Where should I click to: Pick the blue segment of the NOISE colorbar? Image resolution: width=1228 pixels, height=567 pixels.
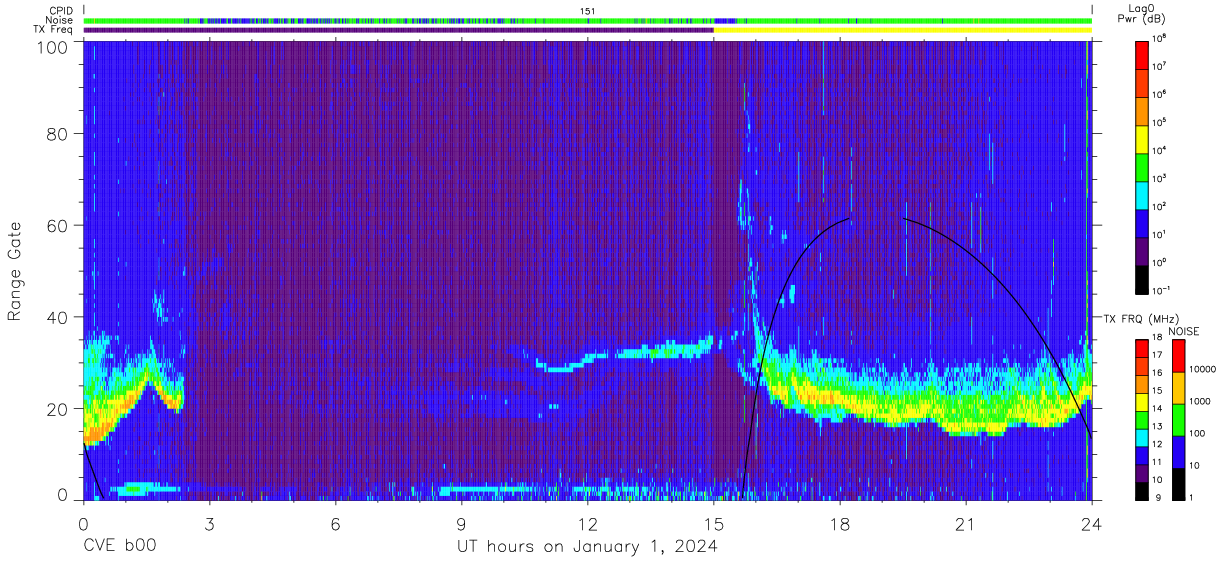[x=1180, y=451]
